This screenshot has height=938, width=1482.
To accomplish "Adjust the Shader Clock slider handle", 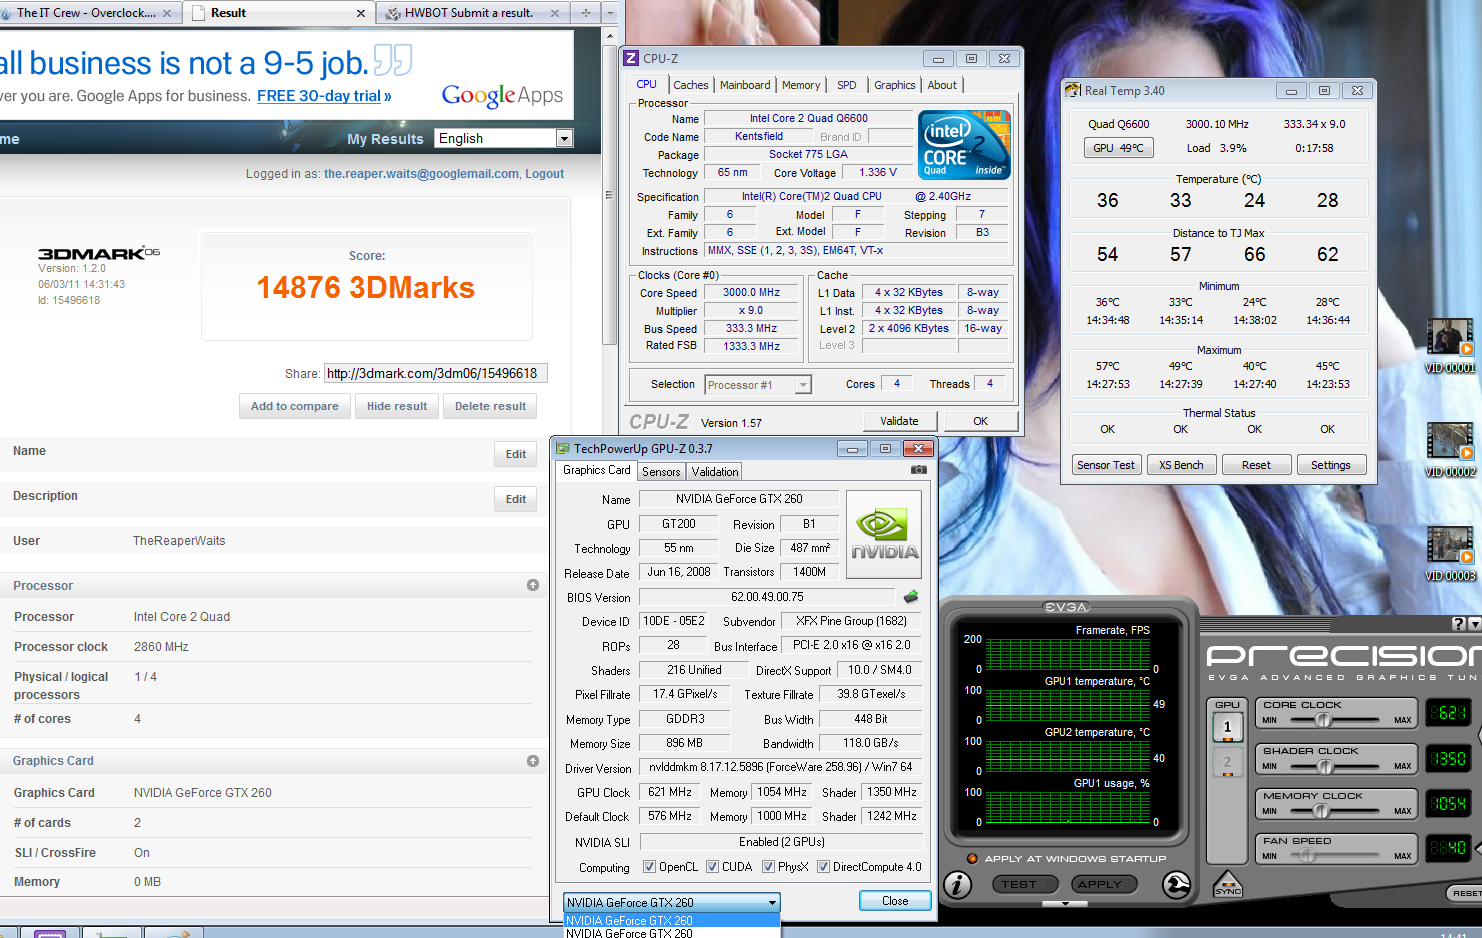I will point(1325,766).
